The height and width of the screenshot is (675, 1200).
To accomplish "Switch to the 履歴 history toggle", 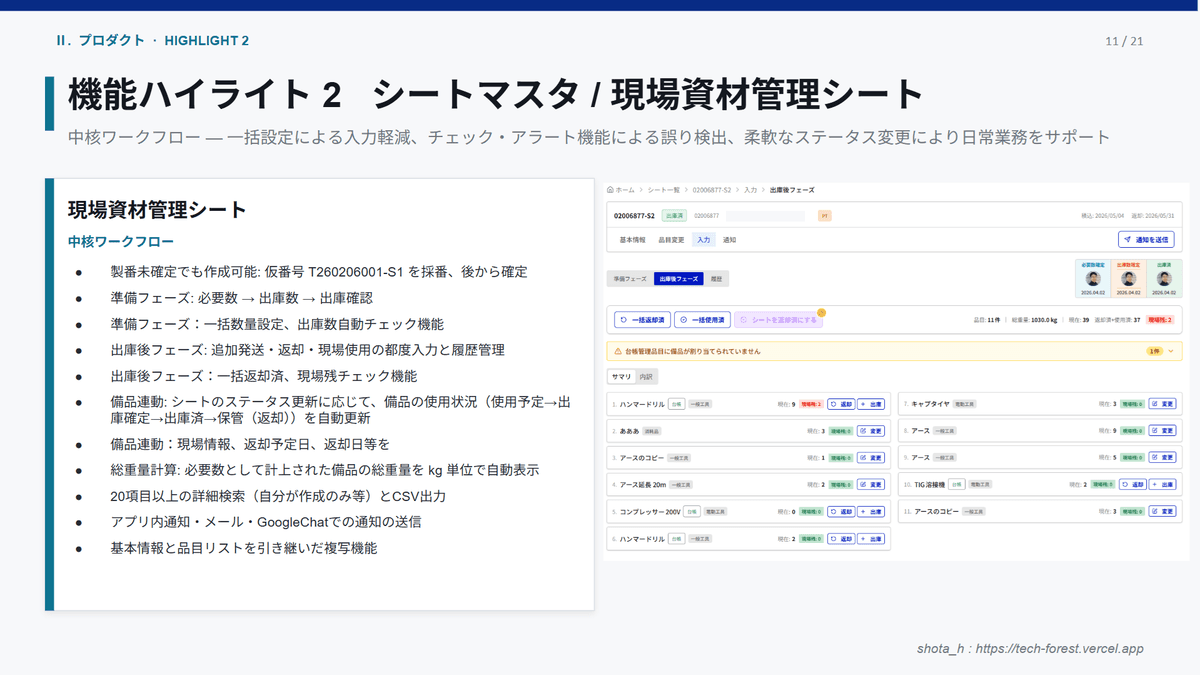I will tap(717, 280).
